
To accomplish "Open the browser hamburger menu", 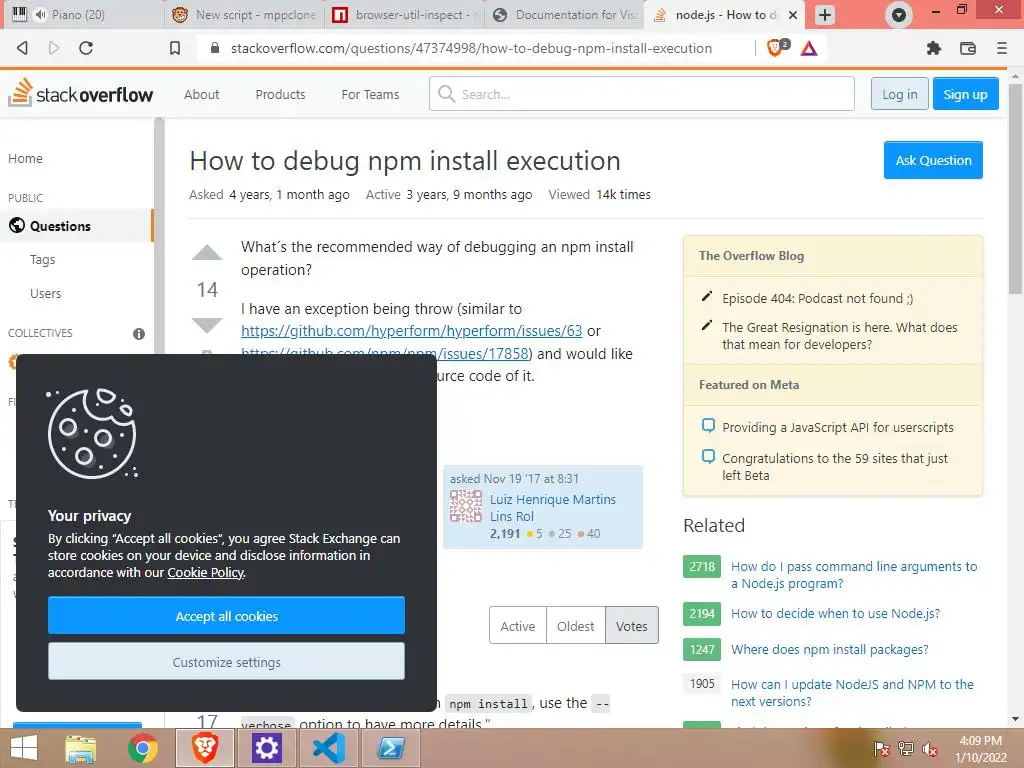I will tap(1002, 48).
